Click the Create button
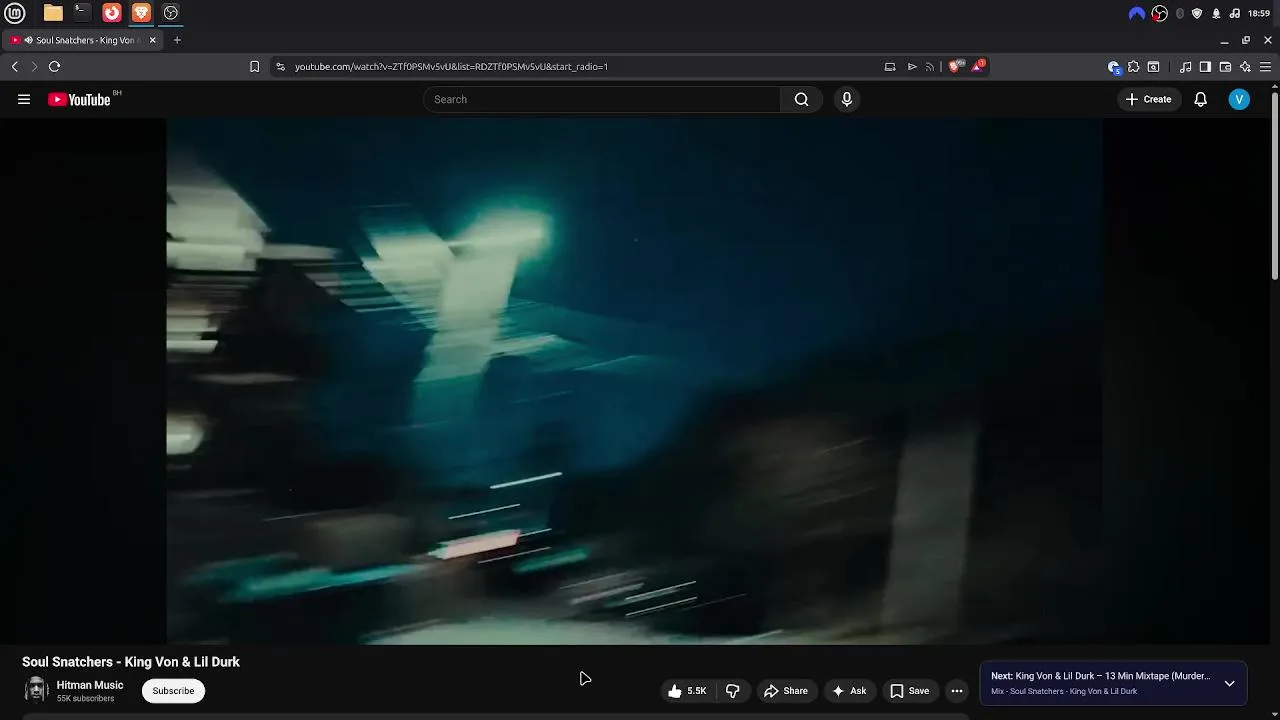The width and height of the screenshot is (1280, 720). point(1149,99)
